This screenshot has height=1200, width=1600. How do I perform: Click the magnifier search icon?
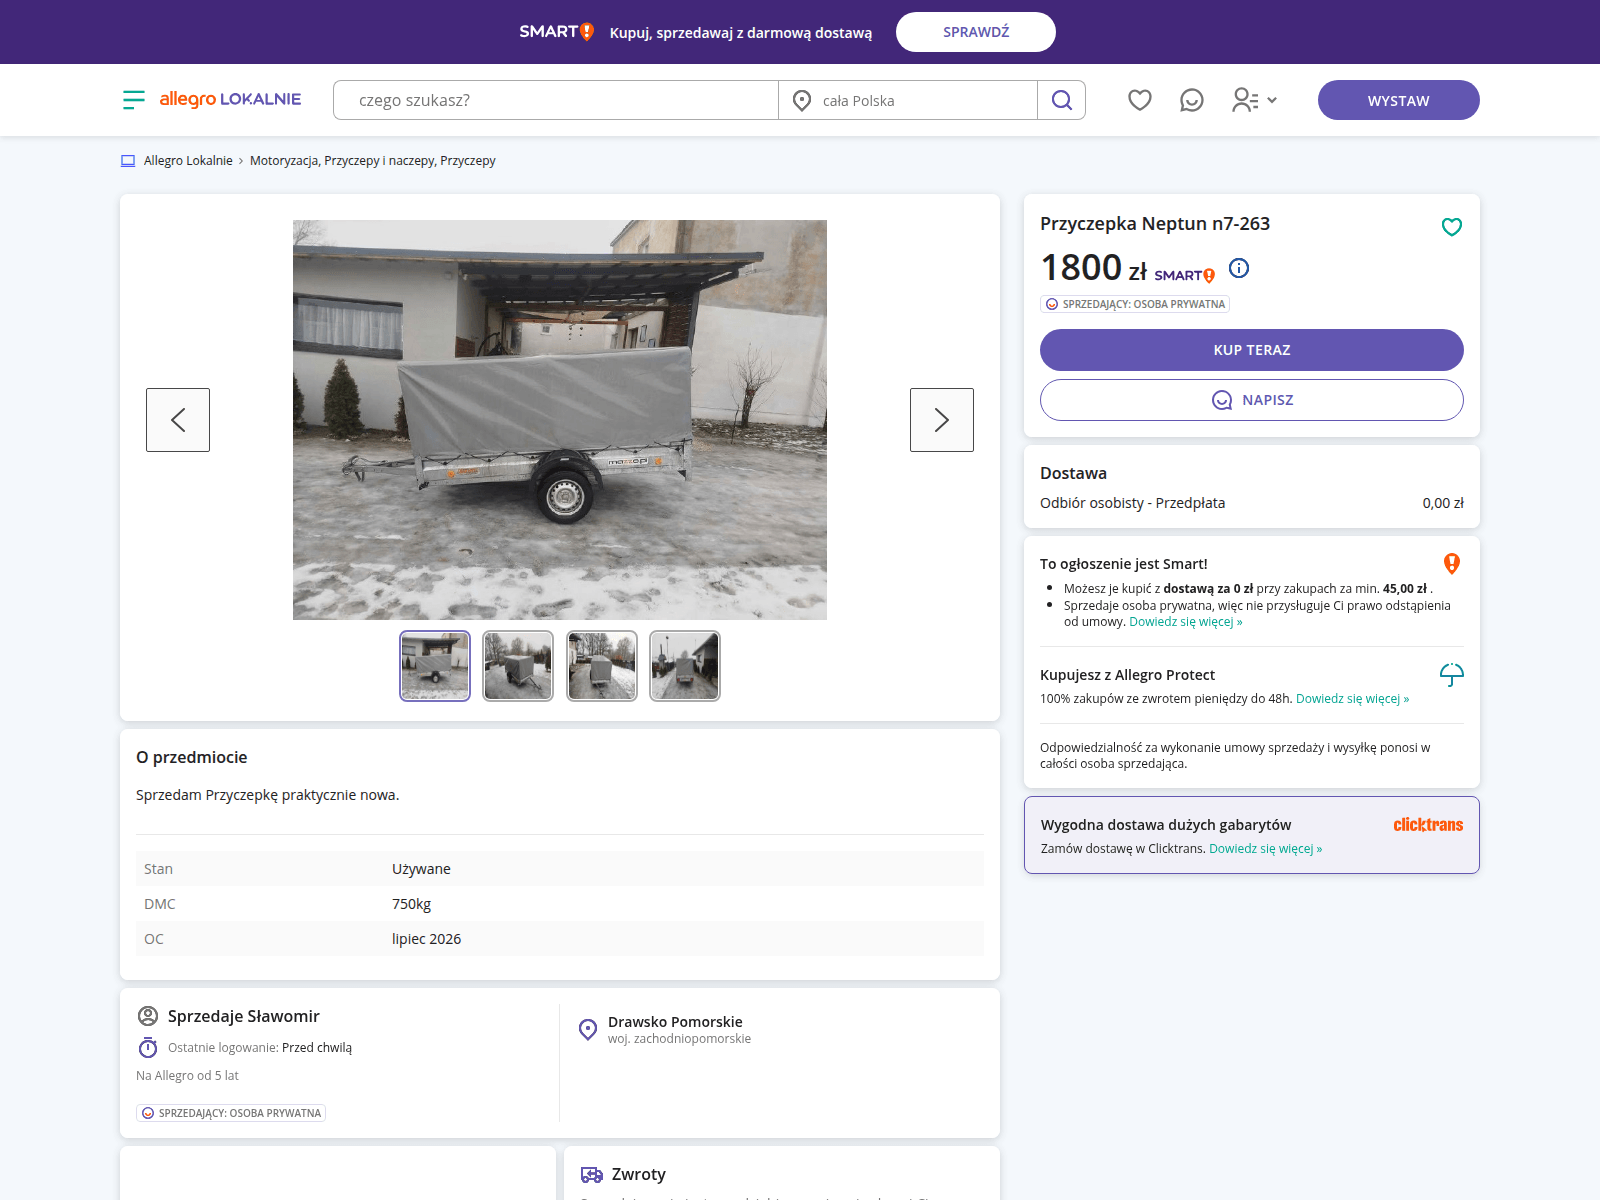coord(1061,100)
